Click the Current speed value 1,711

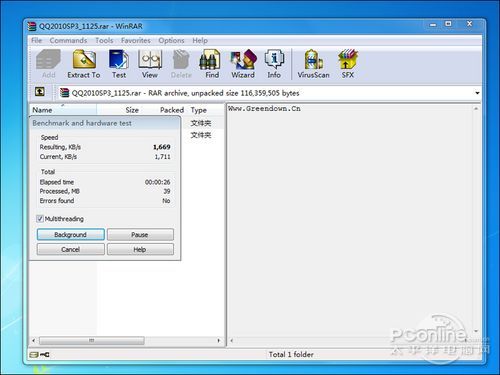tap(162, 157)
